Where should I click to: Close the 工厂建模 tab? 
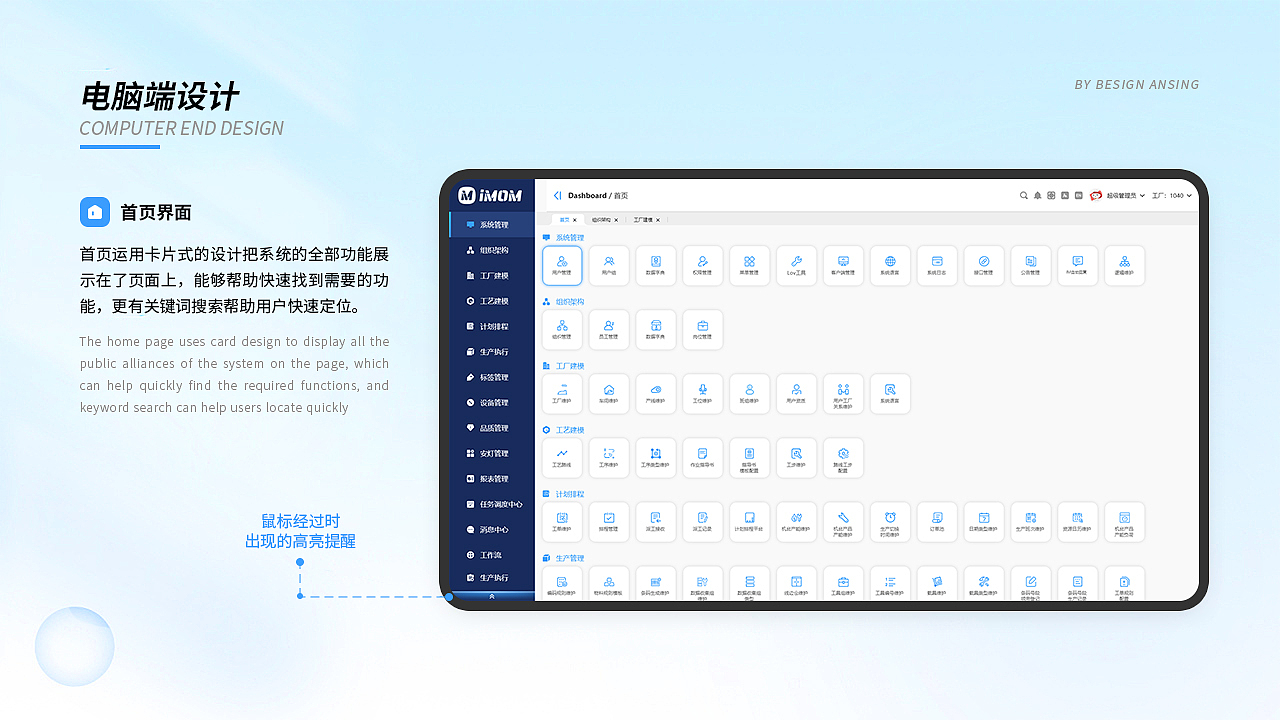pyautogui.click(x=658, y=219)
